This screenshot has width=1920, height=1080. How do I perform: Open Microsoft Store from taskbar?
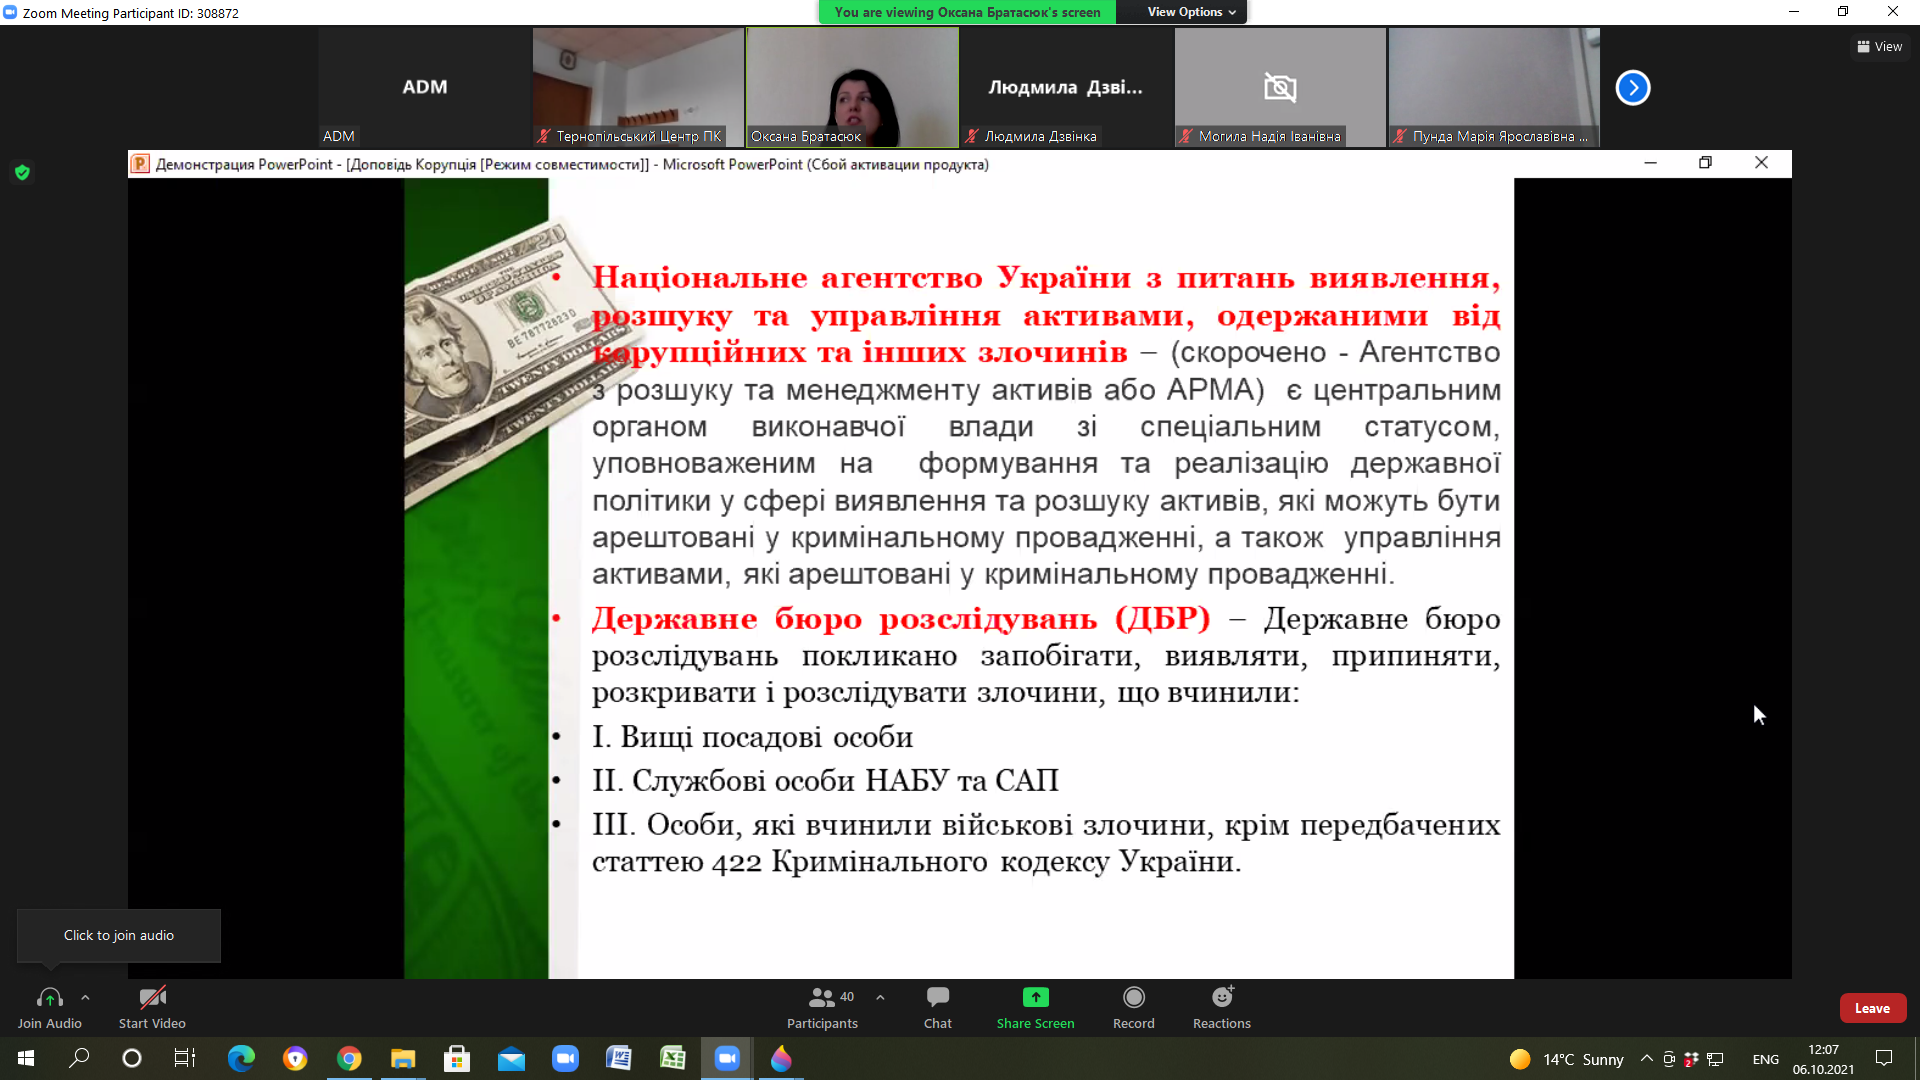457,1058
